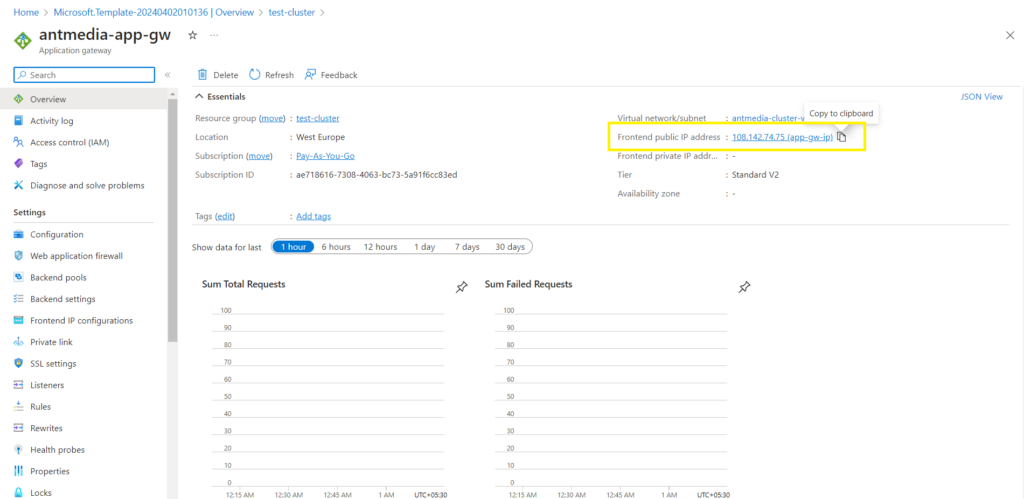Open the test-cluster resource group link

317,118
